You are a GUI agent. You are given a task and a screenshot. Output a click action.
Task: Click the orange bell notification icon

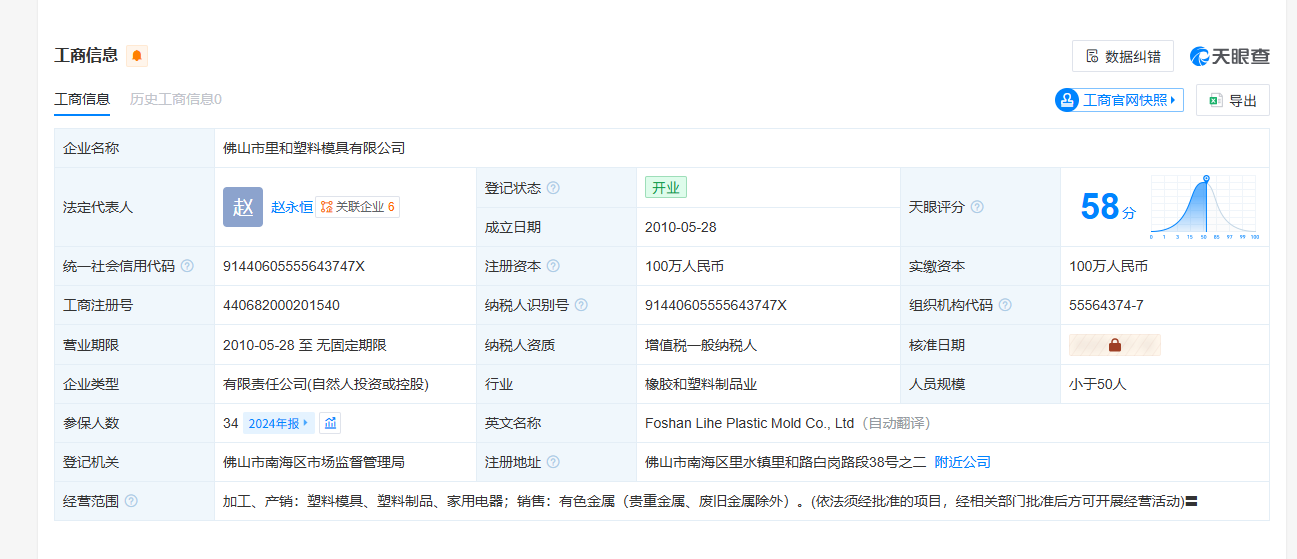(137, 56)
